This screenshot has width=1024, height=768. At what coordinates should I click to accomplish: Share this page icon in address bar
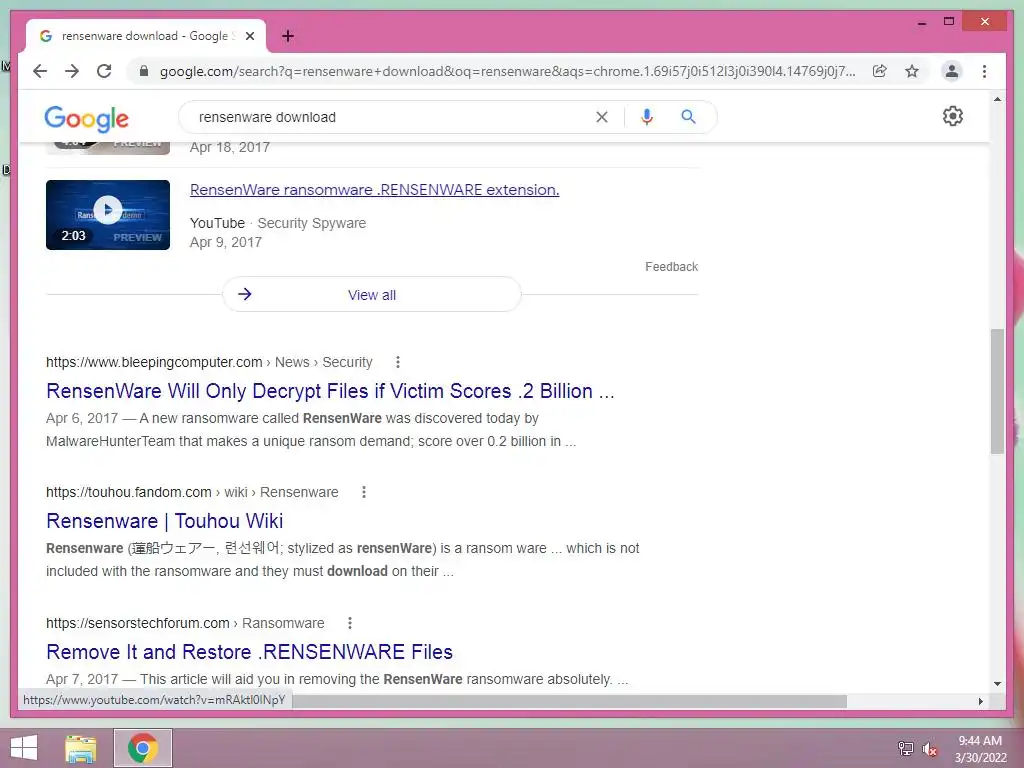point(880,71)
